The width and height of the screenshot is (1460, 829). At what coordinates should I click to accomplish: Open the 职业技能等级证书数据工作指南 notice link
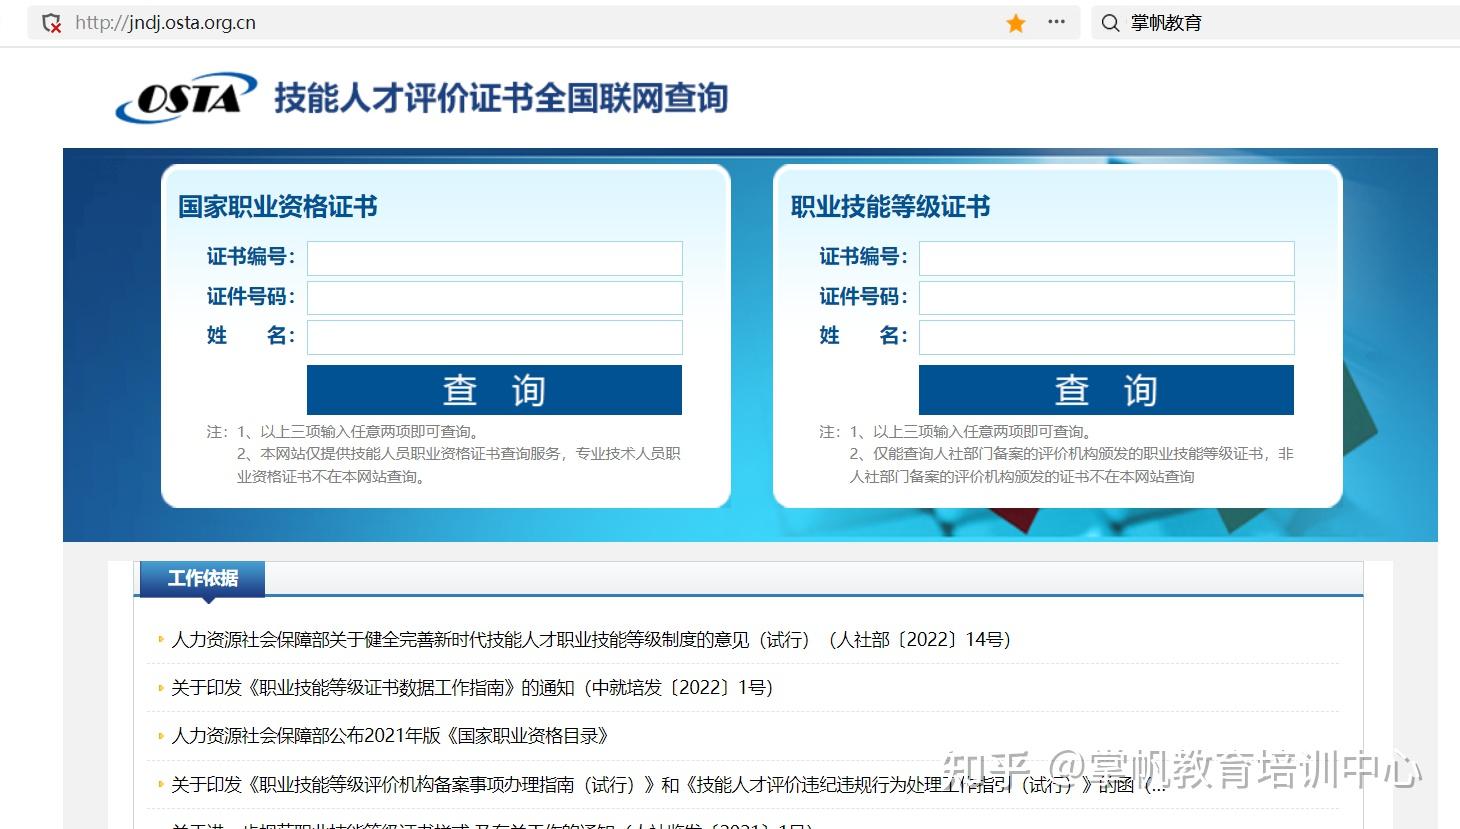[470, 688]
